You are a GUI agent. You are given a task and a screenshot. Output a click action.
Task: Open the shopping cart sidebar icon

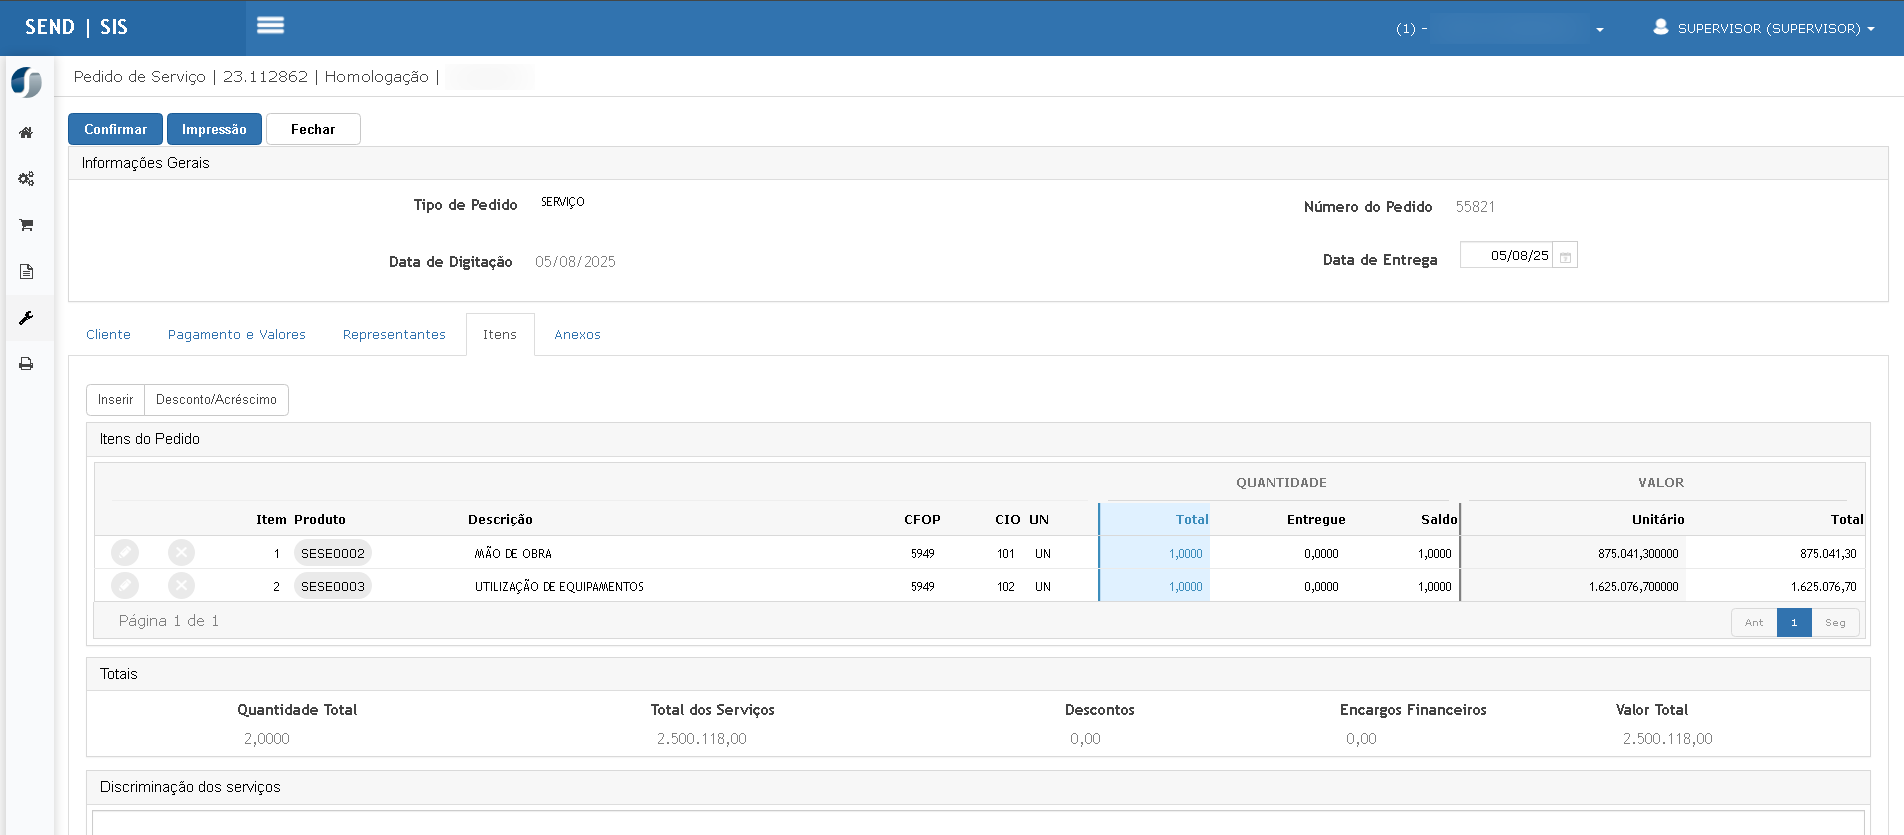tap(26, 225)
